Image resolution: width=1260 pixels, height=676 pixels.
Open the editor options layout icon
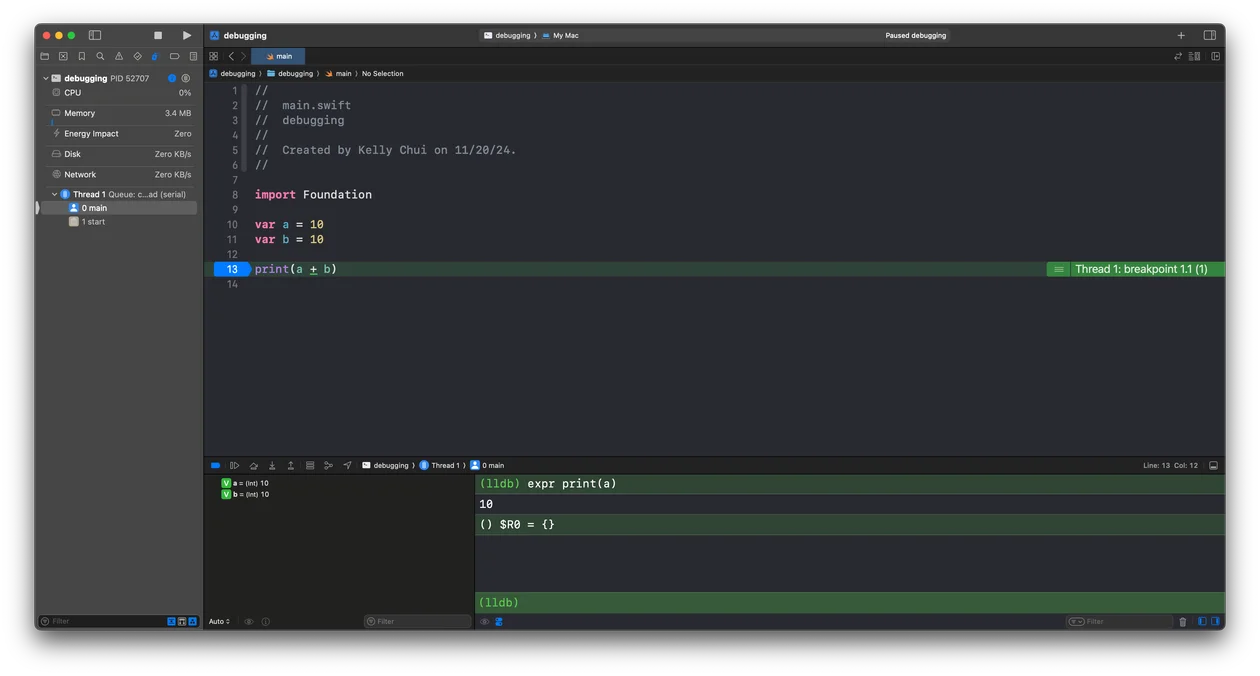pos(1194,56)
